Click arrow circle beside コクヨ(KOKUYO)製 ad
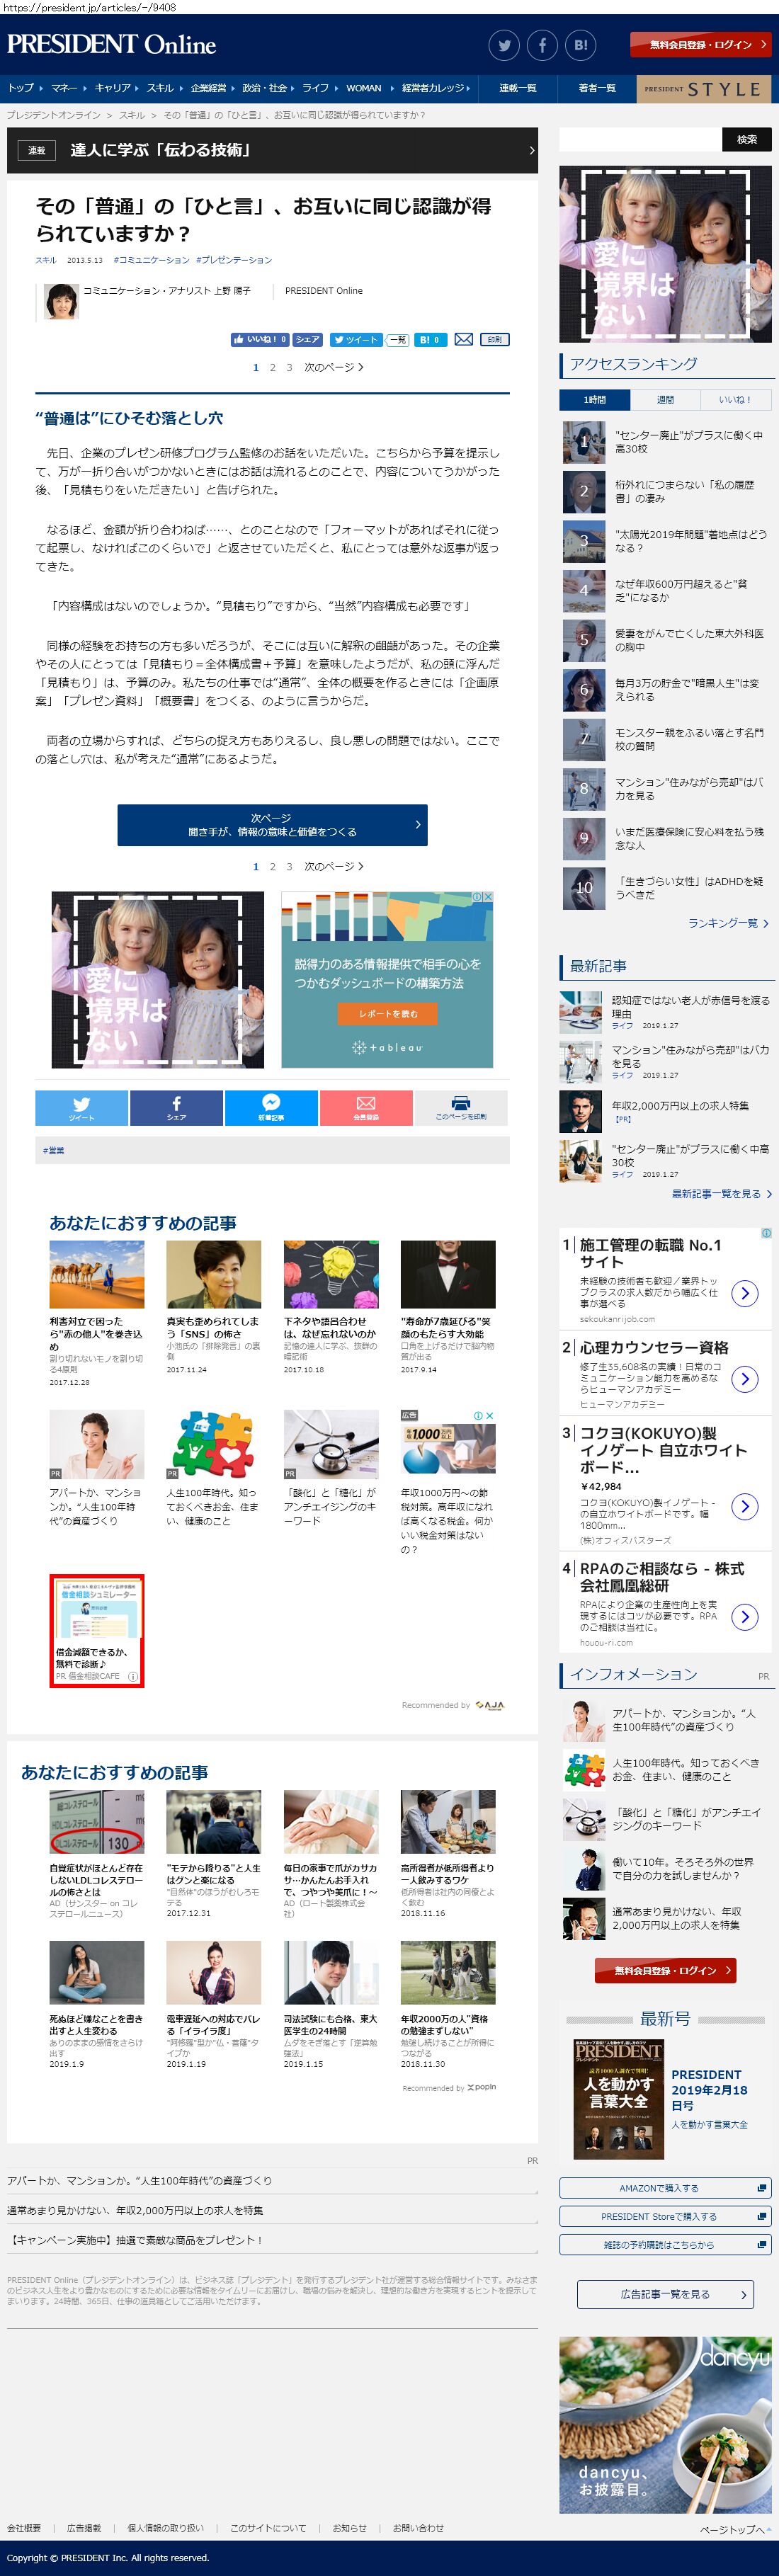Image resolution: width=779 pixels, height=2576 pixels. pos(744,1506)
